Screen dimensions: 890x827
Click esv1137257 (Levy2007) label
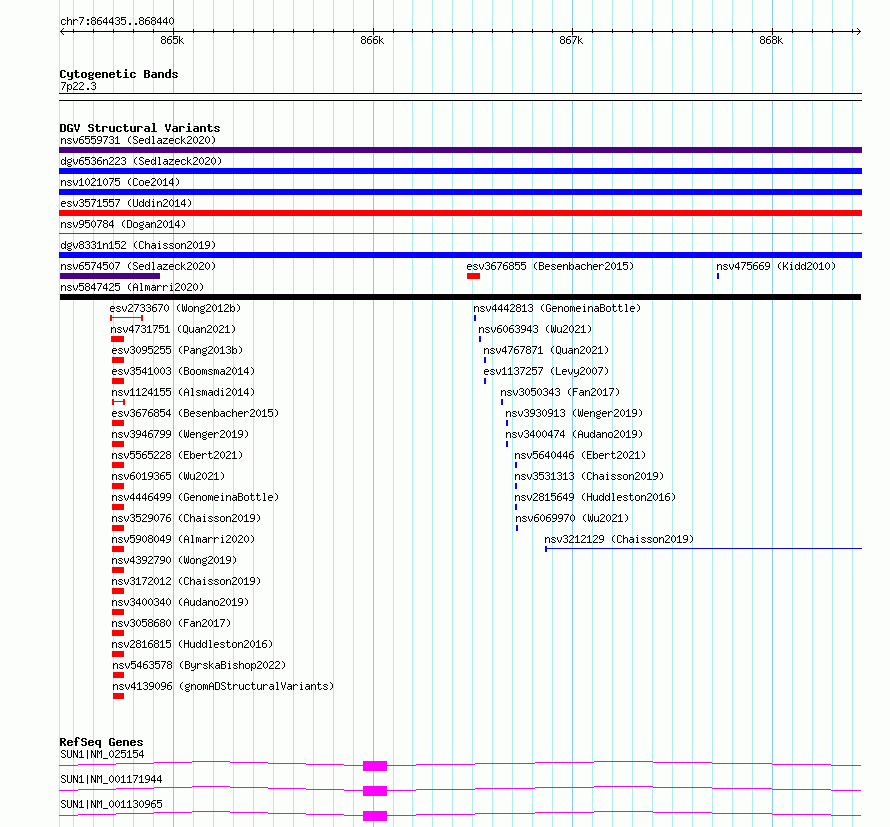pos(546,371)
